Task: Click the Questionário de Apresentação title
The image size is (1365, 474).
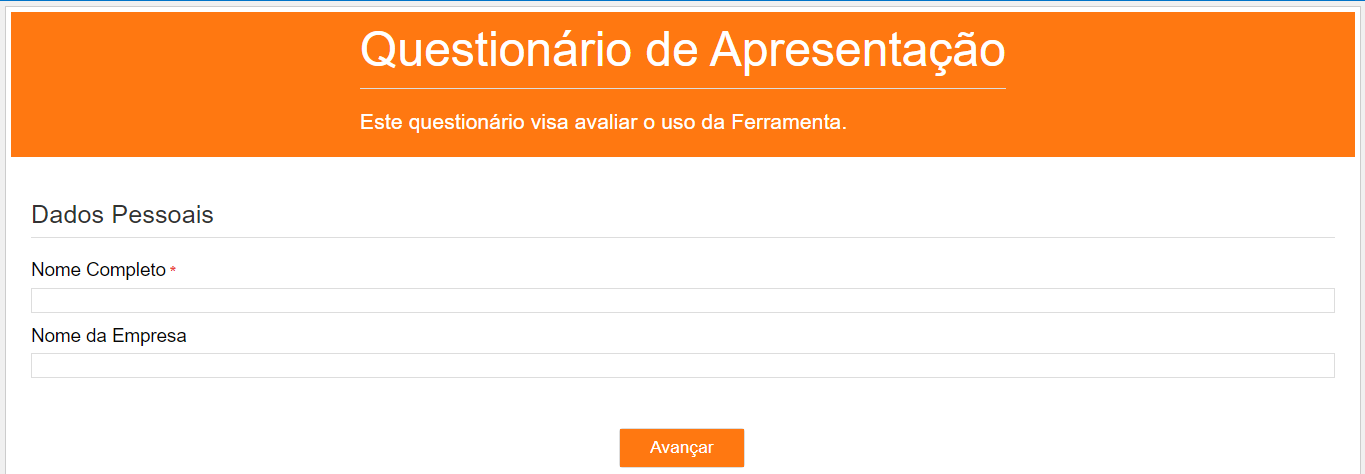Action: (682, 49)
